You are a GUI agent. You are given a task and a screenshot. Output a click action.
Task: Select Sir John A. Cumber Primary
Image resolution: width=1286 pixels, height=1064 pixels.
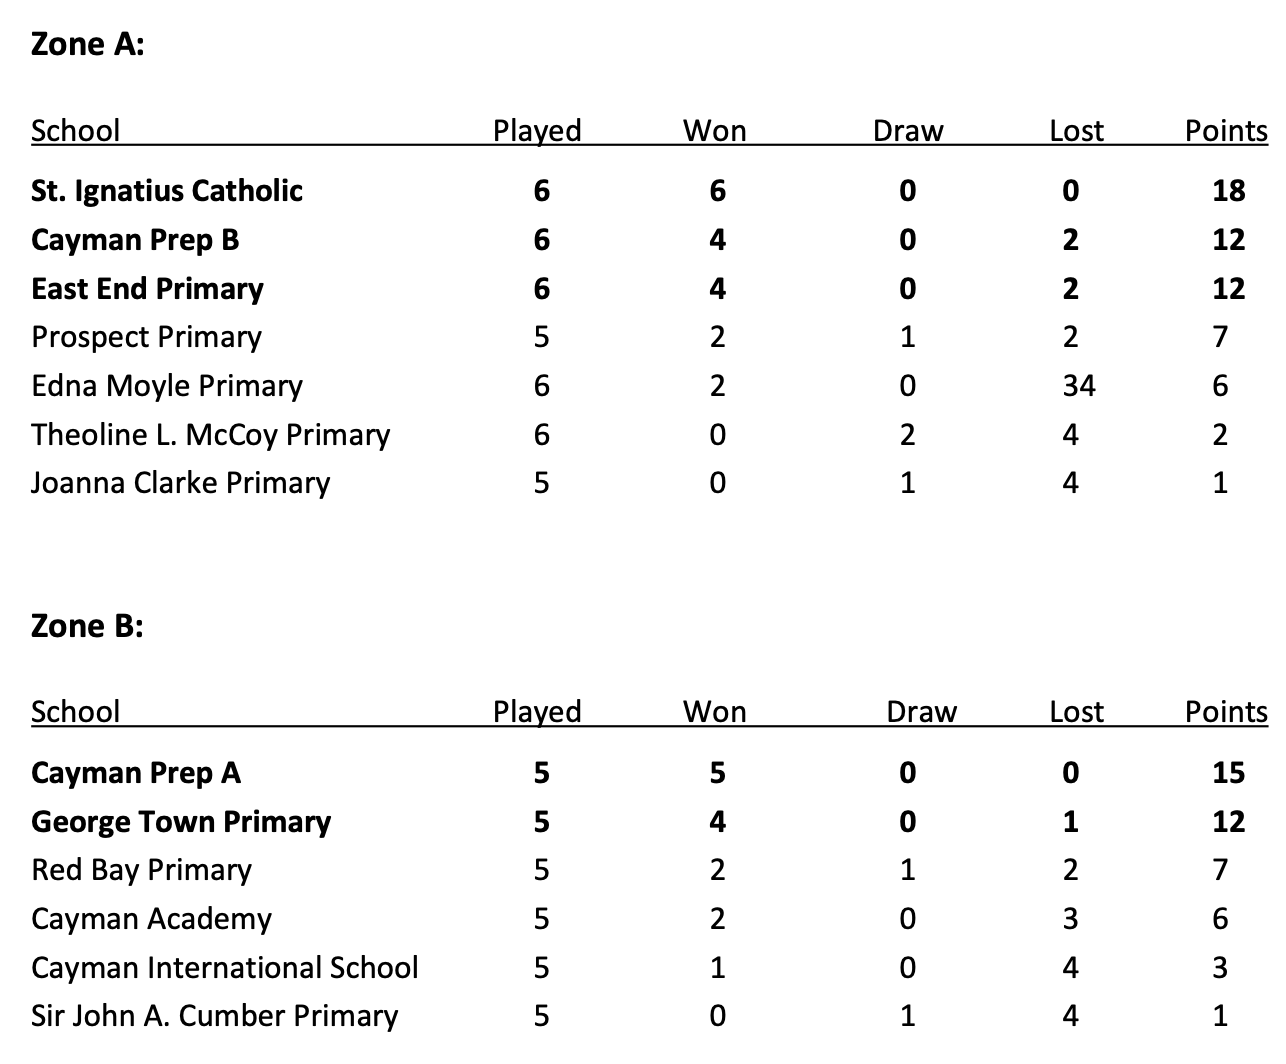[x=214, y=1016]
